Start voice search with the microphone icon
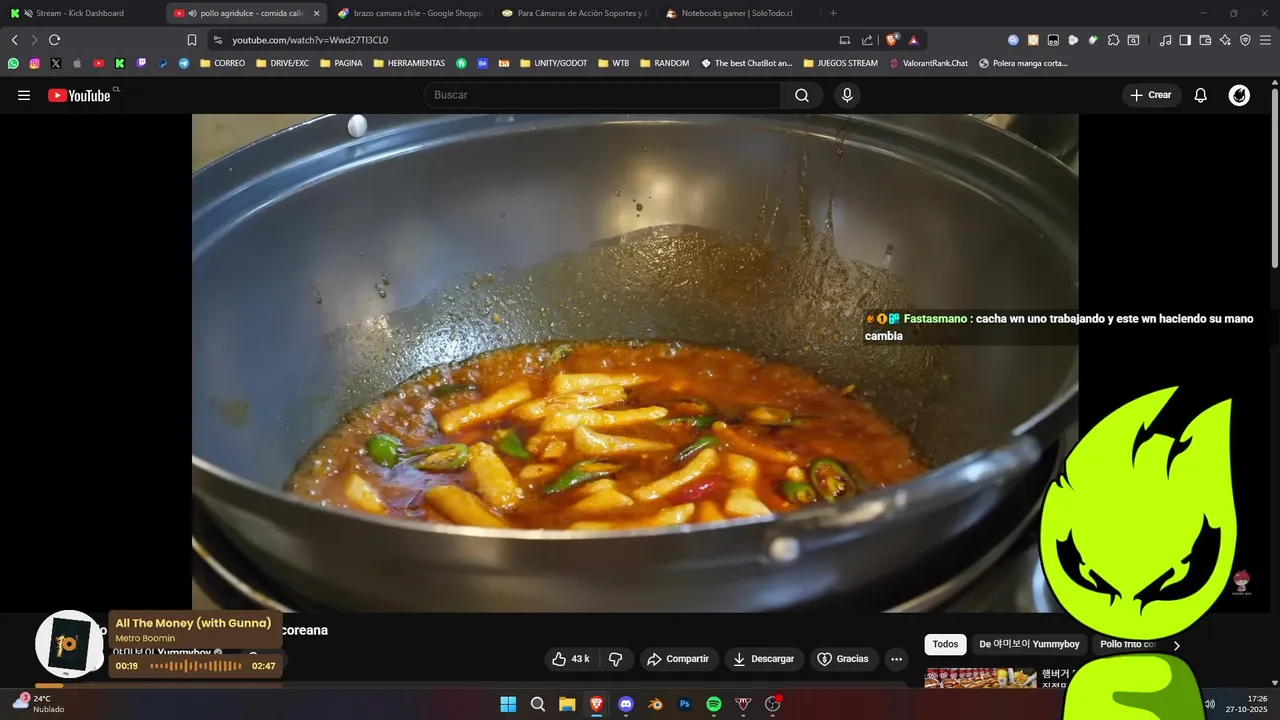The width and height of the screenshot is (1280, 720). click(x=847, y=95)
